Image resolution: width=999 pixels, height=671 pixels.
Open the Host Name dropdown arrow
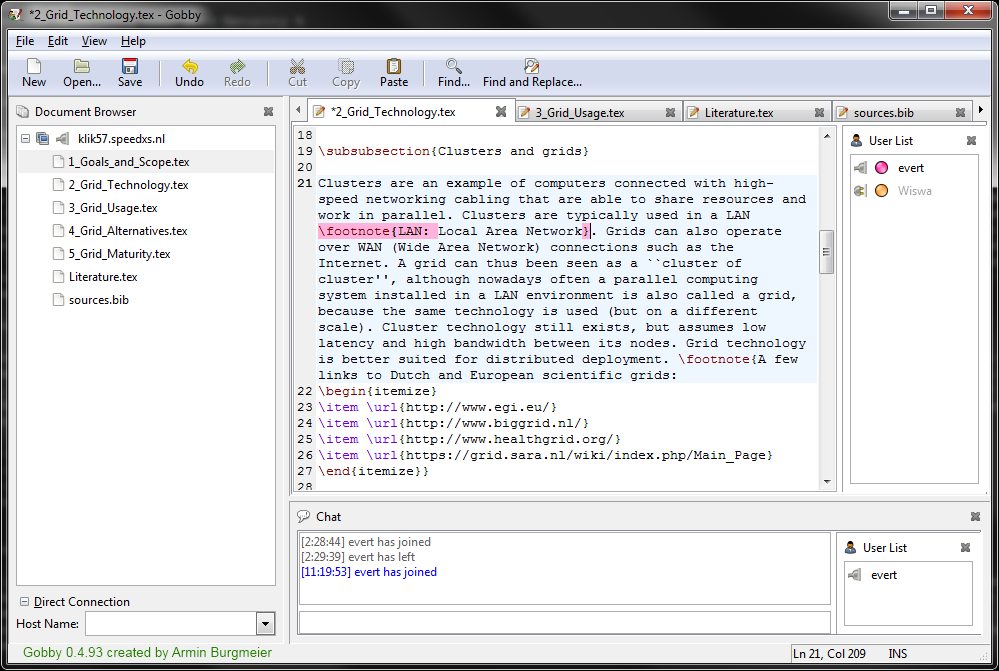point(266,624)
